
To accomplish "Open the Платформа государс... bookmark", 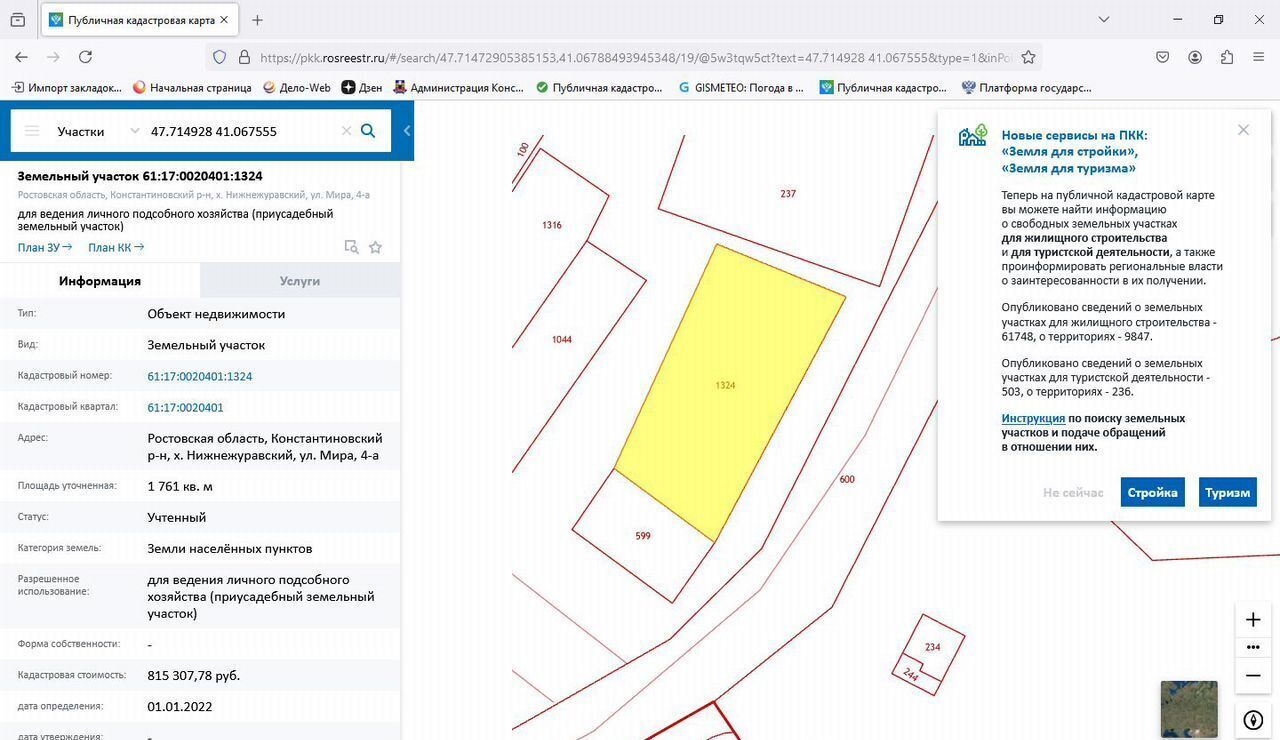I will [1027, 88].
